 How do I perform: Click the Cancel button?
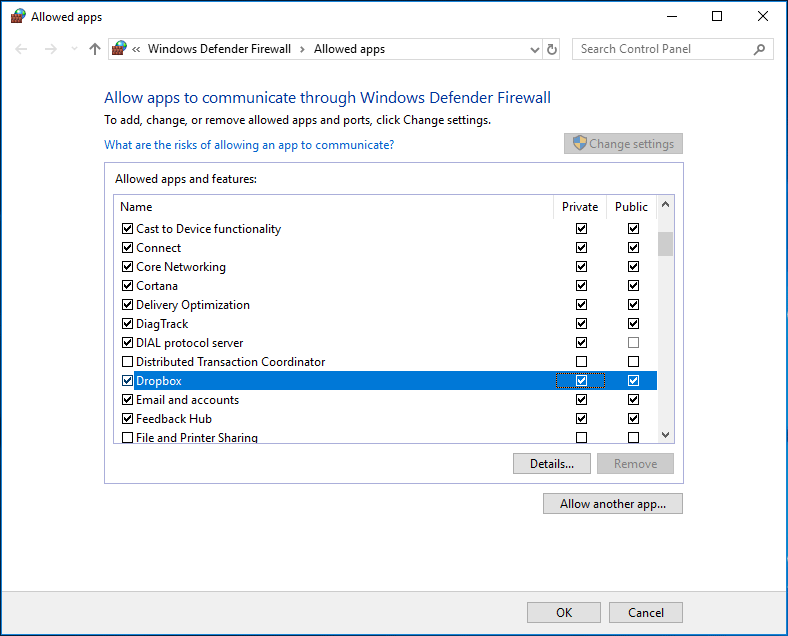point(646,612)
